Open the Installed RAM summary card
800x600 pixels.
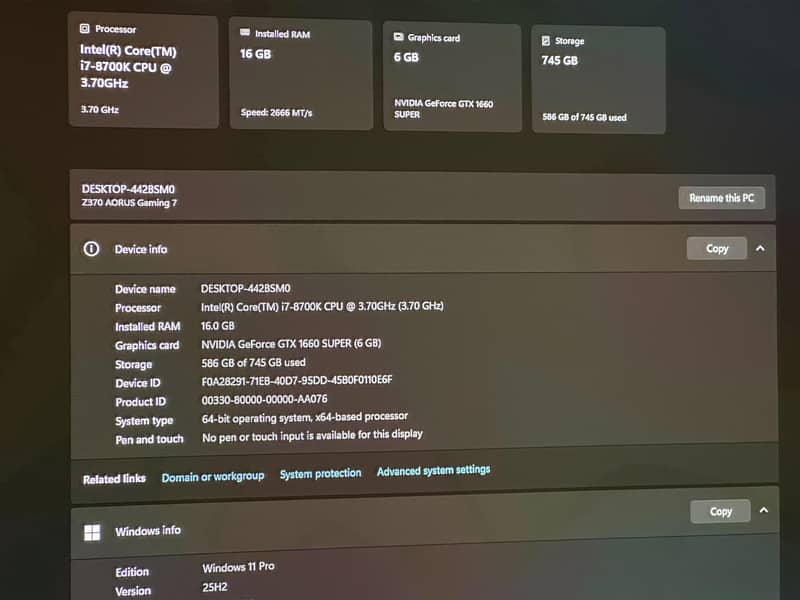[x=301, y=74]
